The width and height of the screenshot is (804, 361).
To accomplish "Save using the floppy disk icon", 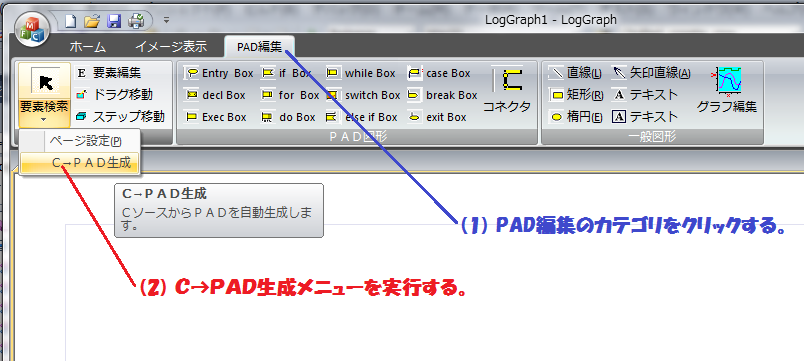I will pos(114,21).
